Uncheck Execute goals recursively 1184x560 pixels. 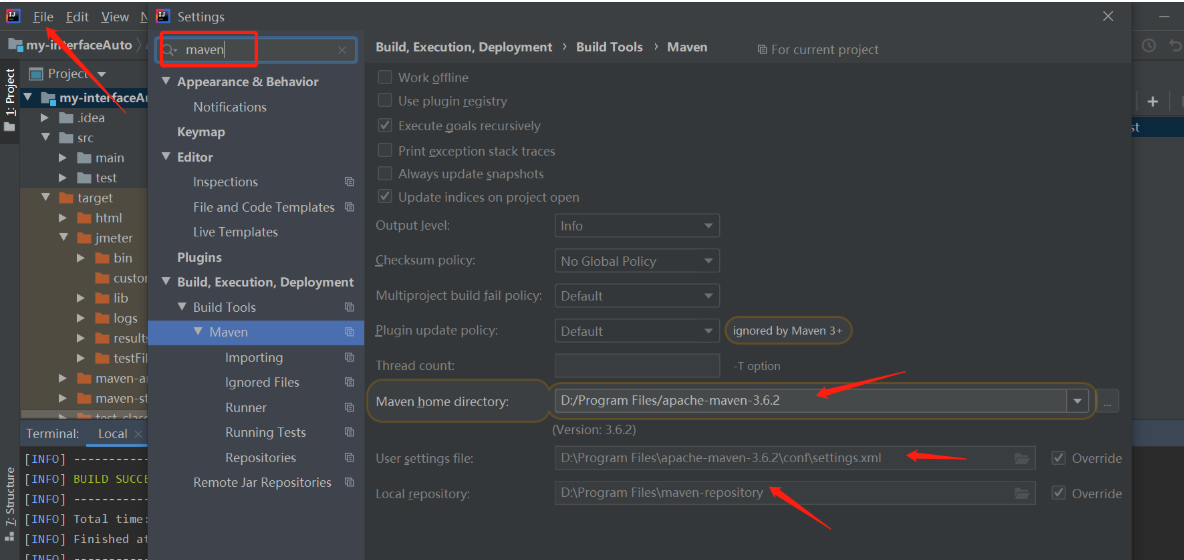(385, 126)
